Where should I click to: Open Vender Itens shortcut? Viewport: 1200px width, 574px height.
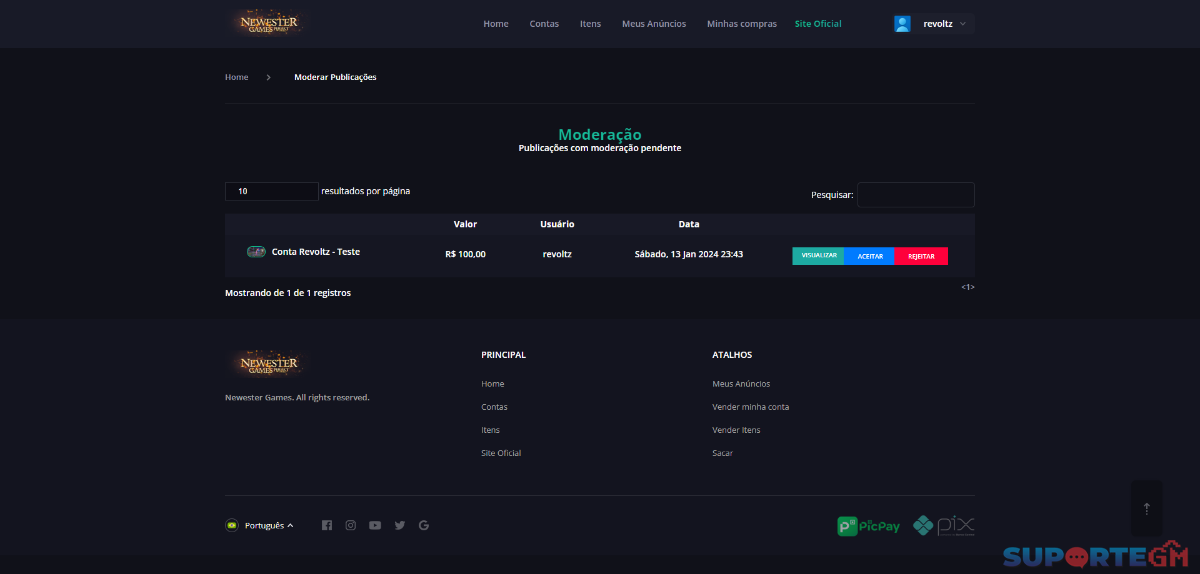click(x=736, y=430)
